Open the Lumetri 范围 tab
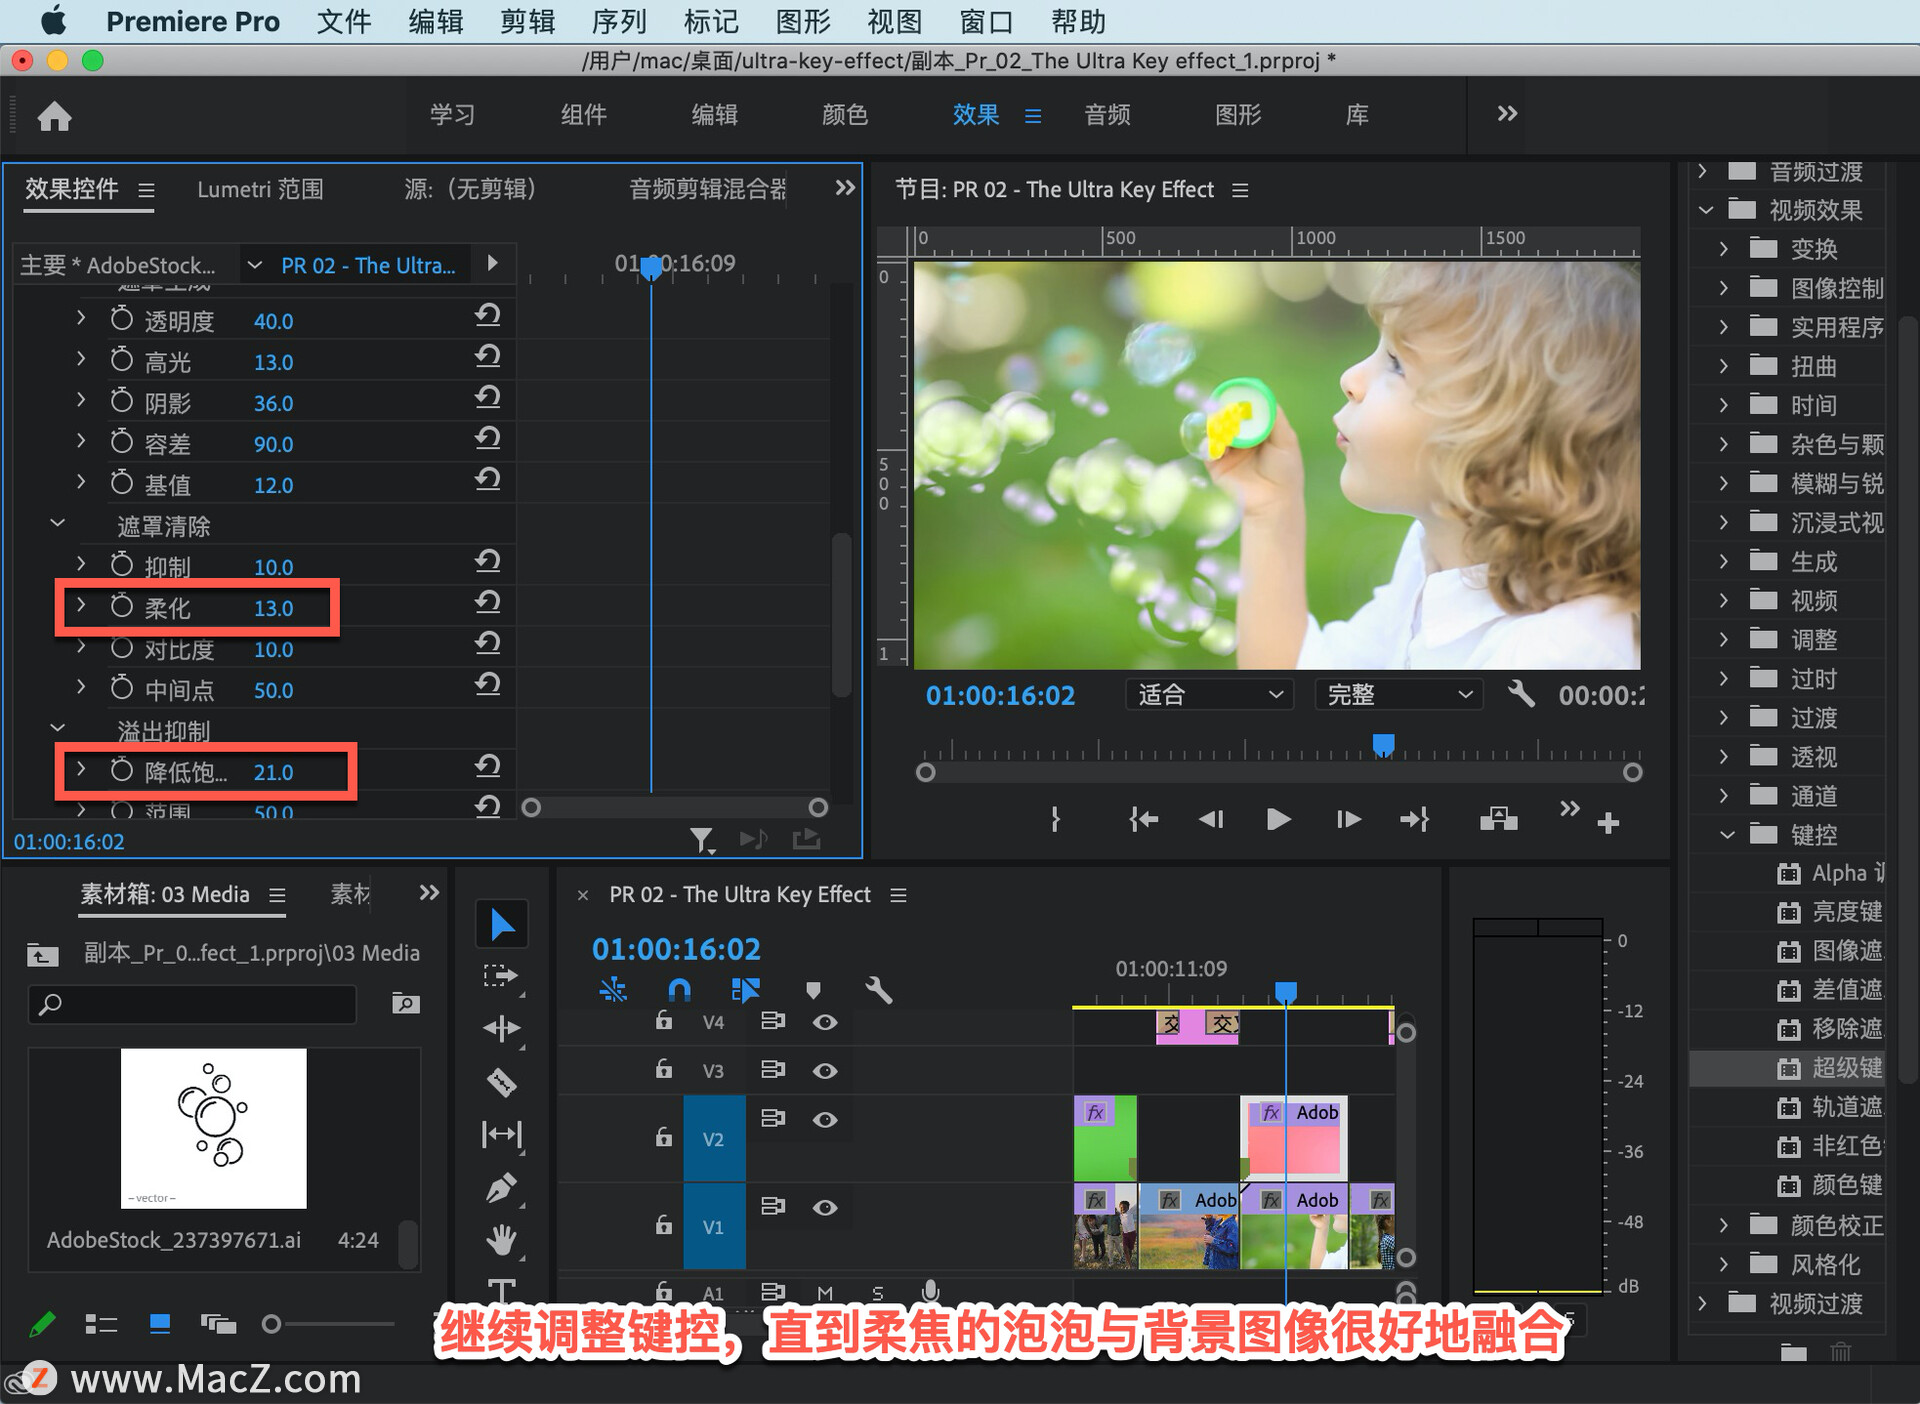The width and height of the screenshot is (1920, 1404). tap(260, 189)
